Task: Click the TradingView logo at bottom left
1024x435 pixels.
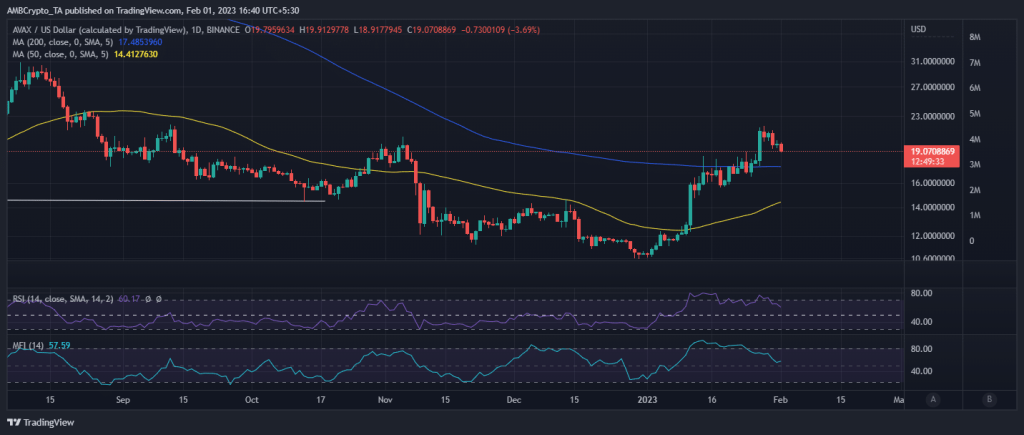Action: click(x=45, y=420)
